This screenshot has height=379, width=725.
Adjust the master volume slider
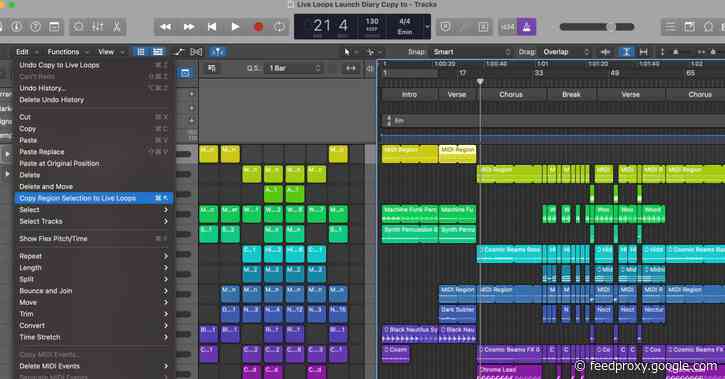pos(597,27)
